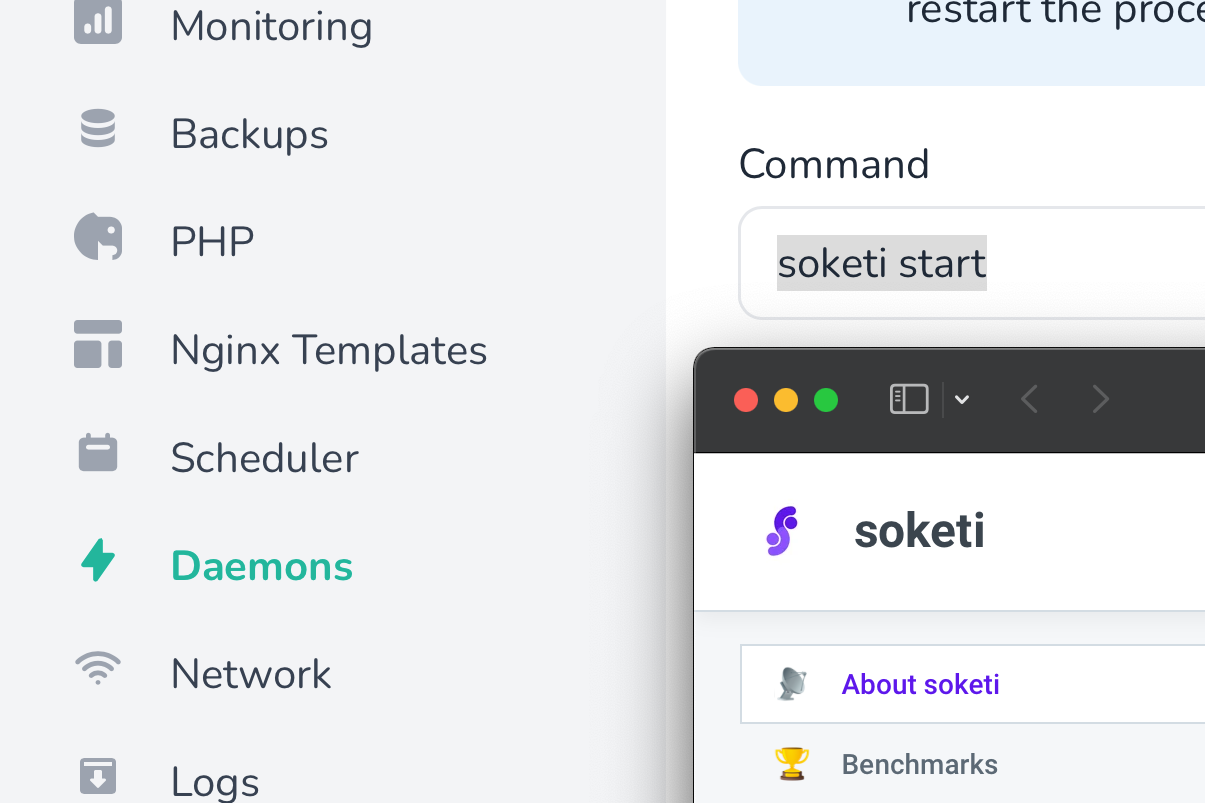Open the Benchmarks page

pyautogui.click(x=919, y=764)
